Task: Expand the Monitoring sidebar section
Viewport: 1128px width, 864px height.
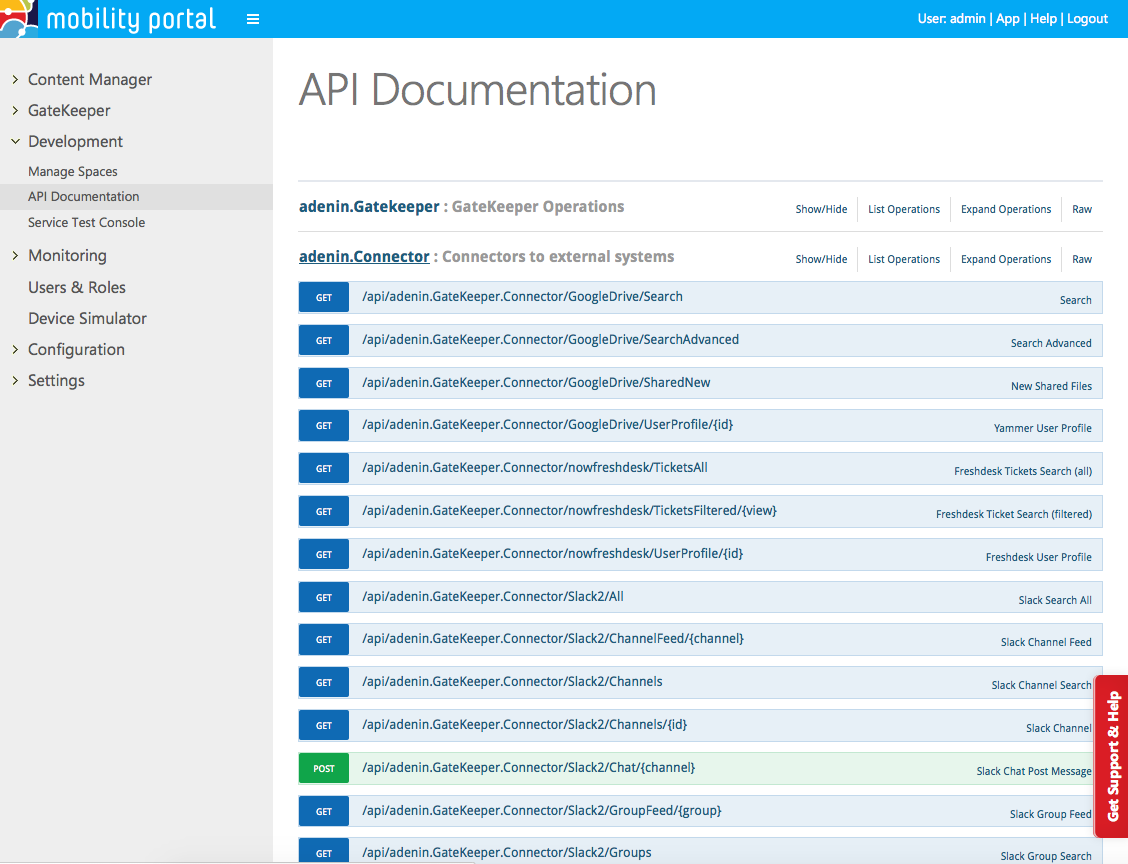Action: [67, 256]
